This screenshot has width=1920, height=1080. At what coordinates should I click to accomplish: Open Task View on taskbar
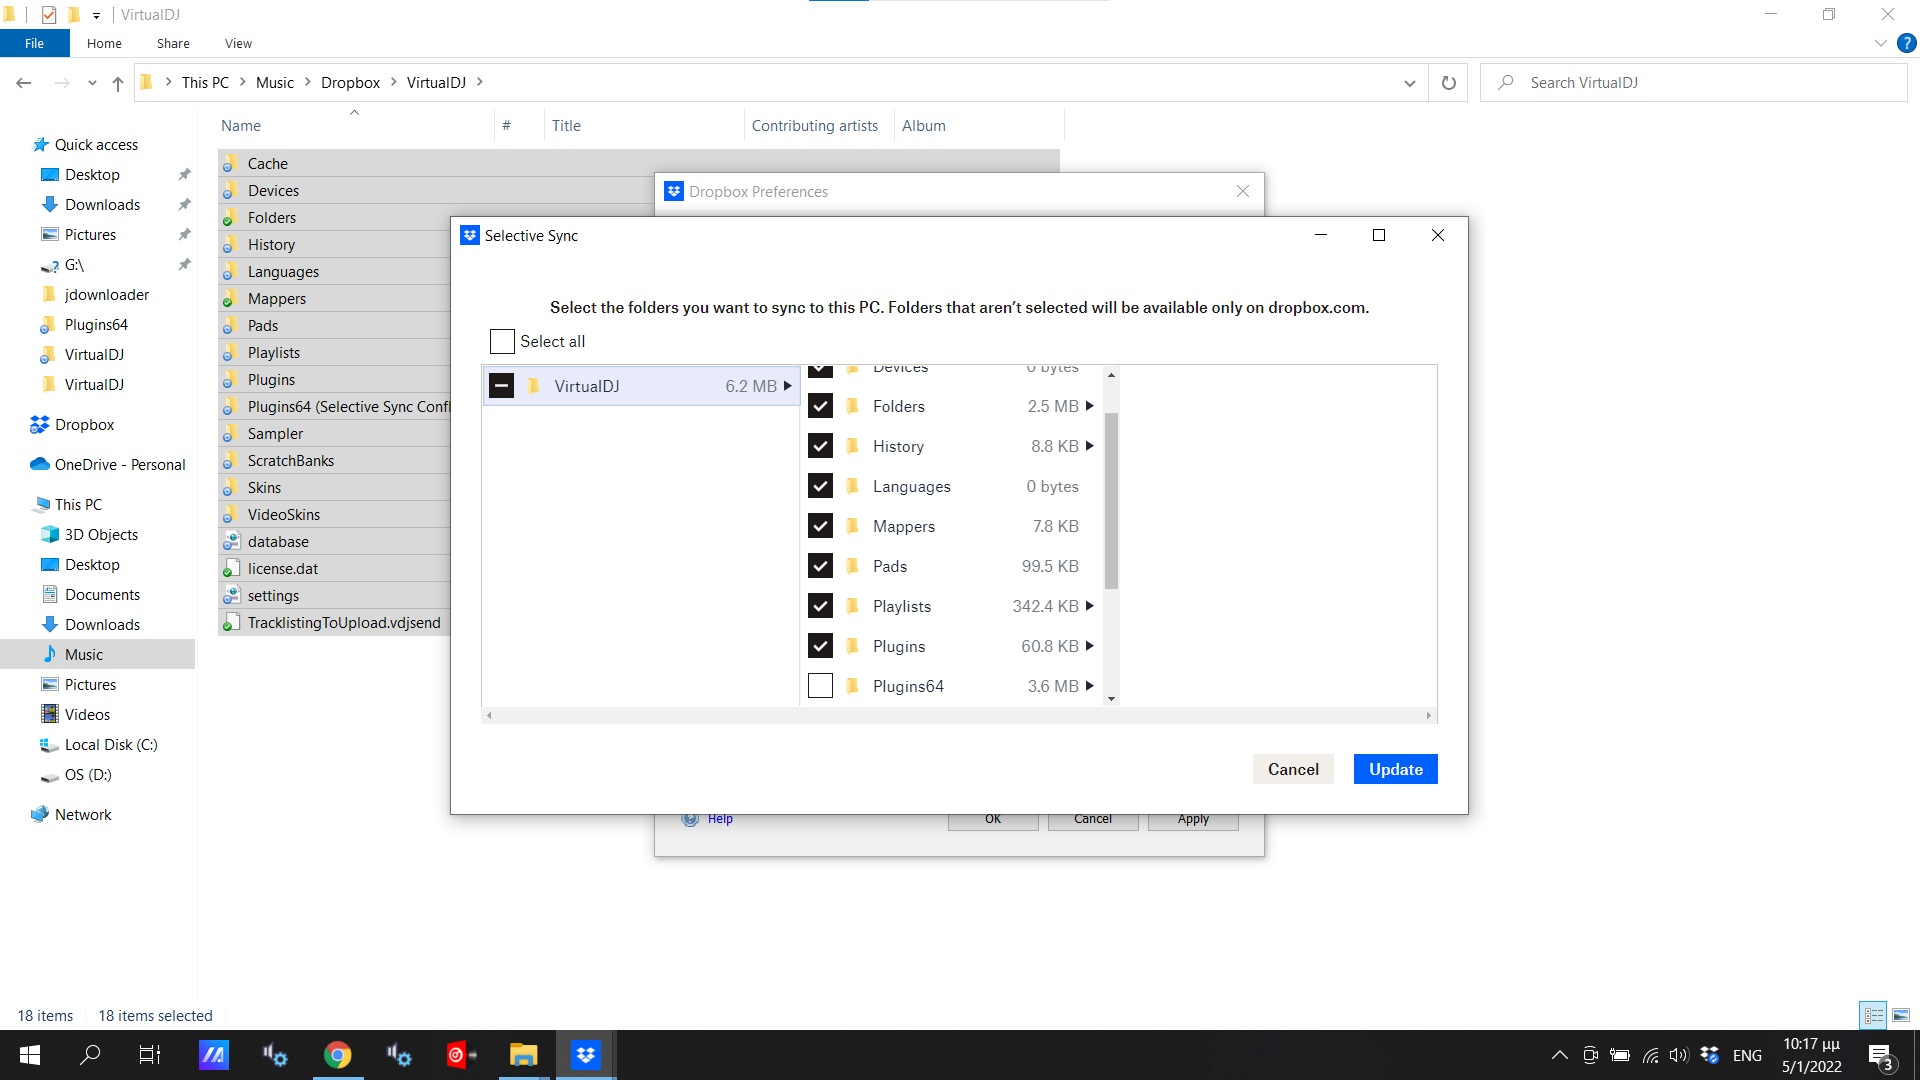point(149,1055)
